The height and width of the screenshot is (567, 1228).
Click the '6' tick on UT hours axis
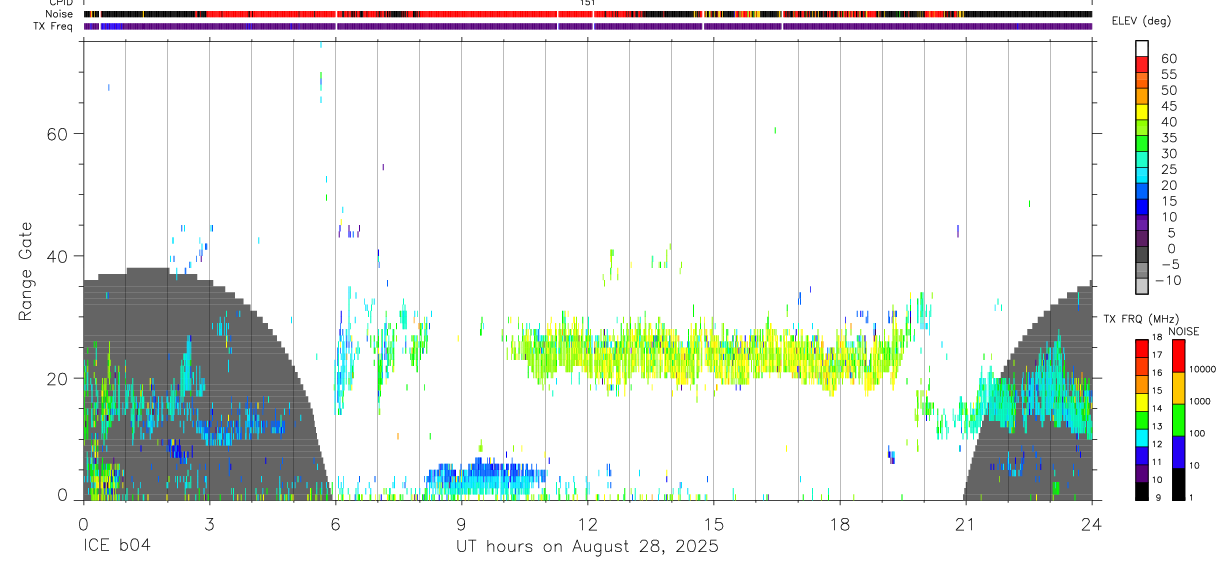pos(335,523)
